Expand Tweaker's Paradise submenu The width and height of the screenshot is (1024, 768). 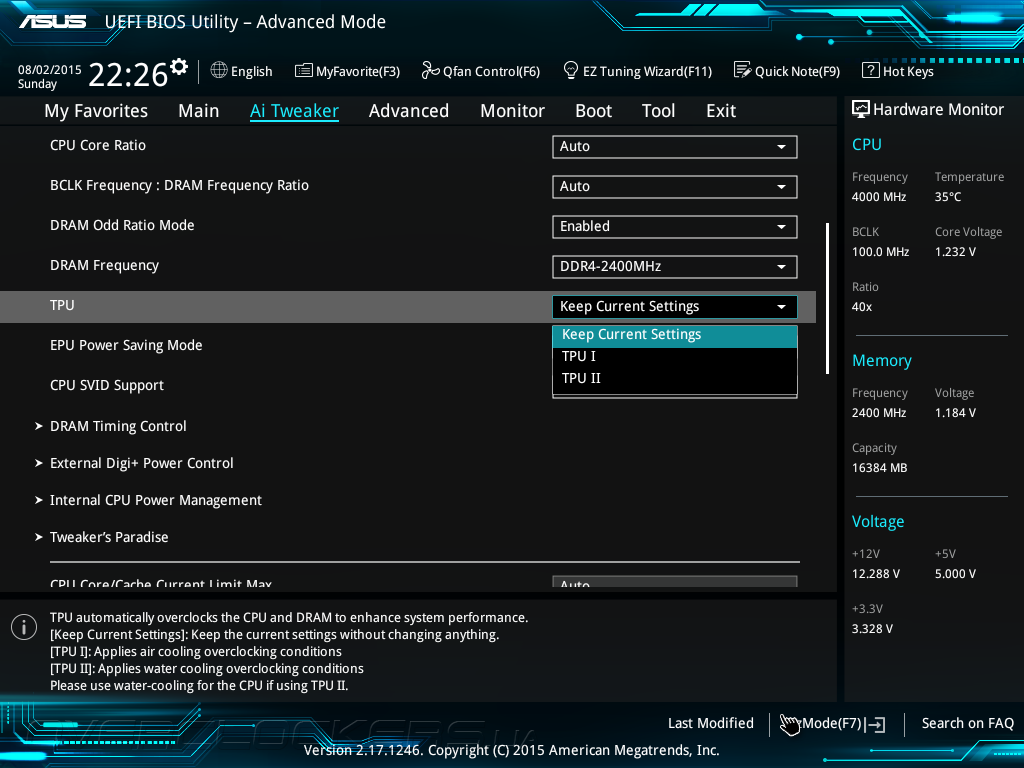pyautogui.click(x=109, y=537)
